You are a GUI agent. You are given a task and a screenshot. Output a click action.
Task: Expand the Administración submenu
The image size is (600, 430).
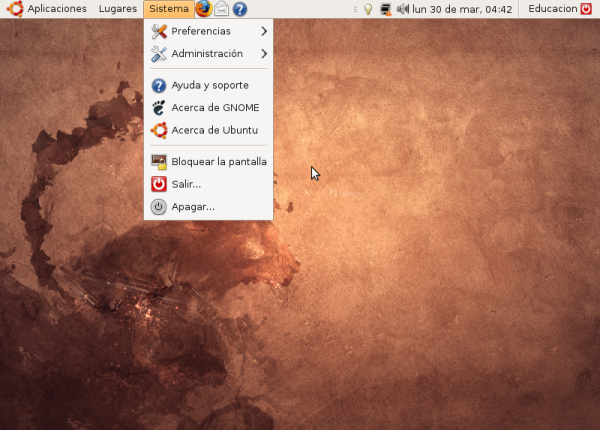[208, 54]
